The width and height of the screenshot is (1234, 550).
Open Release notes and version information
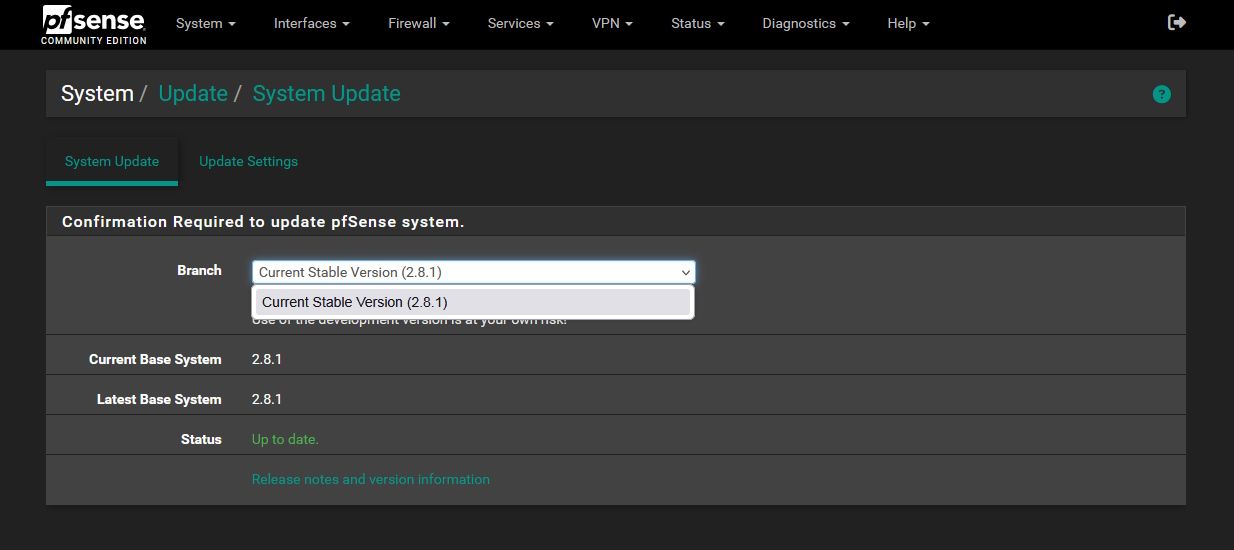click(370, 479)
